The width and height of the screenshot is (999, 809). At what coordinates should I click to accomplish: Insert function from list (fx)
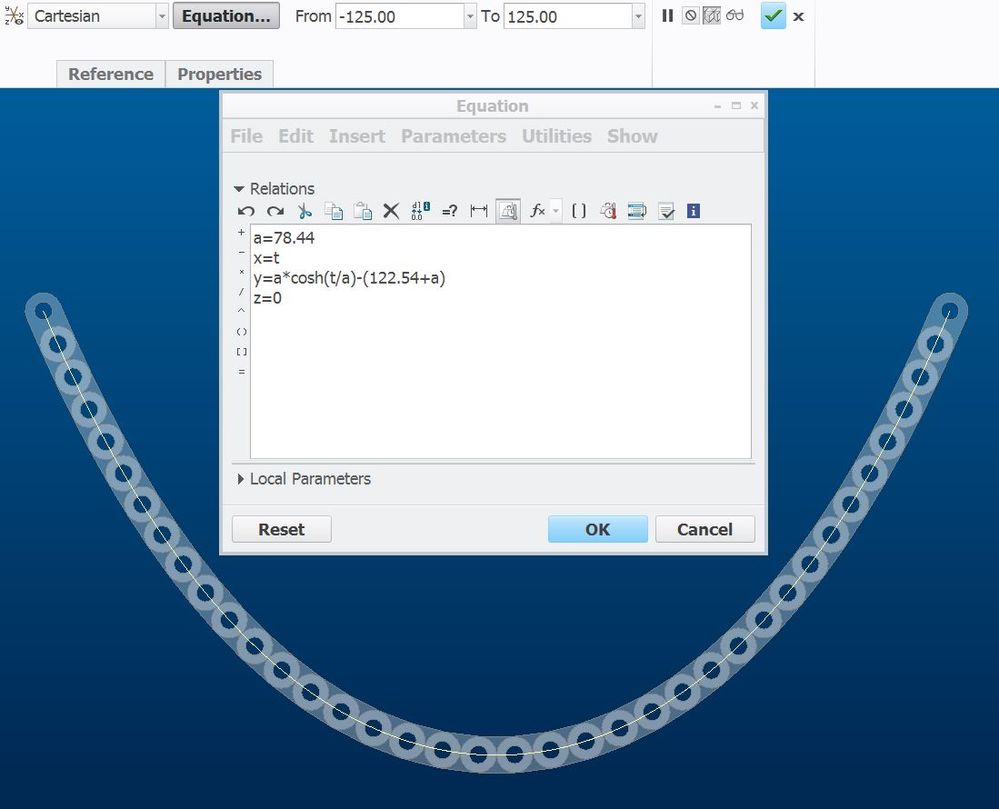coord(538,211)
